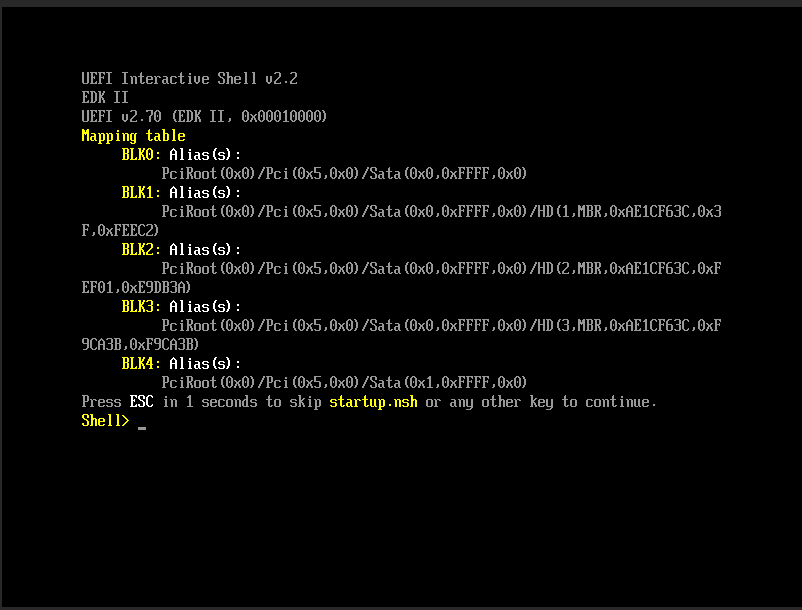Select the BLK1 label
Screen dimensions: 802x610
(x=141, y=193)
